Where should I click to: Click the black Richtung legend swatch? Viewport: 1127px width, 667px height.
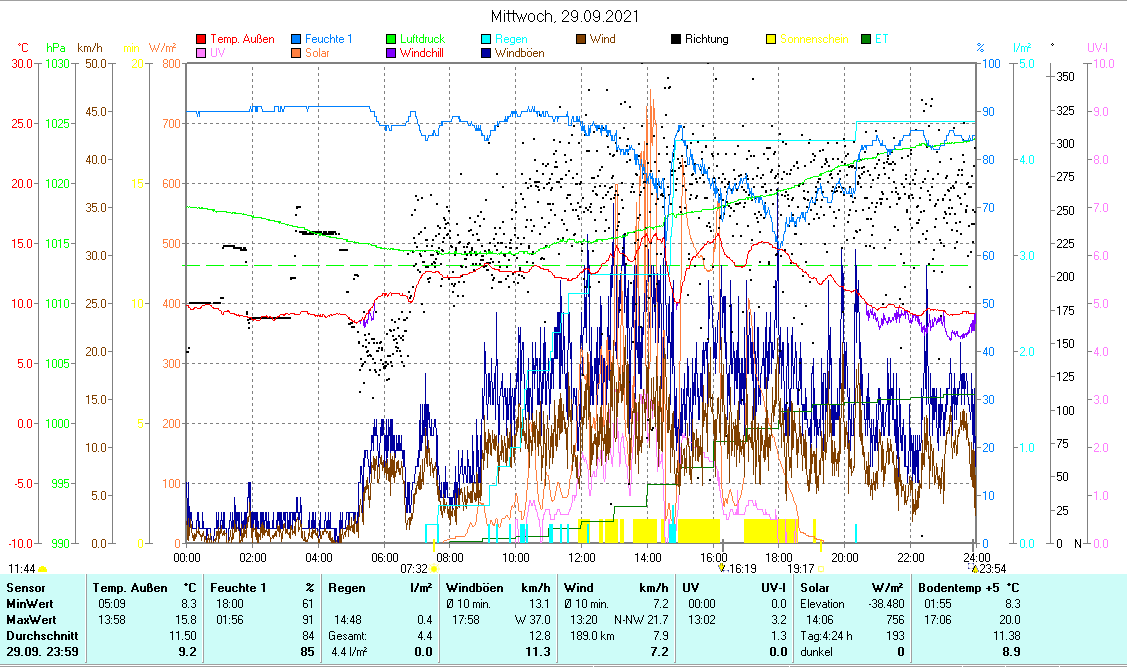pos(677,40)
